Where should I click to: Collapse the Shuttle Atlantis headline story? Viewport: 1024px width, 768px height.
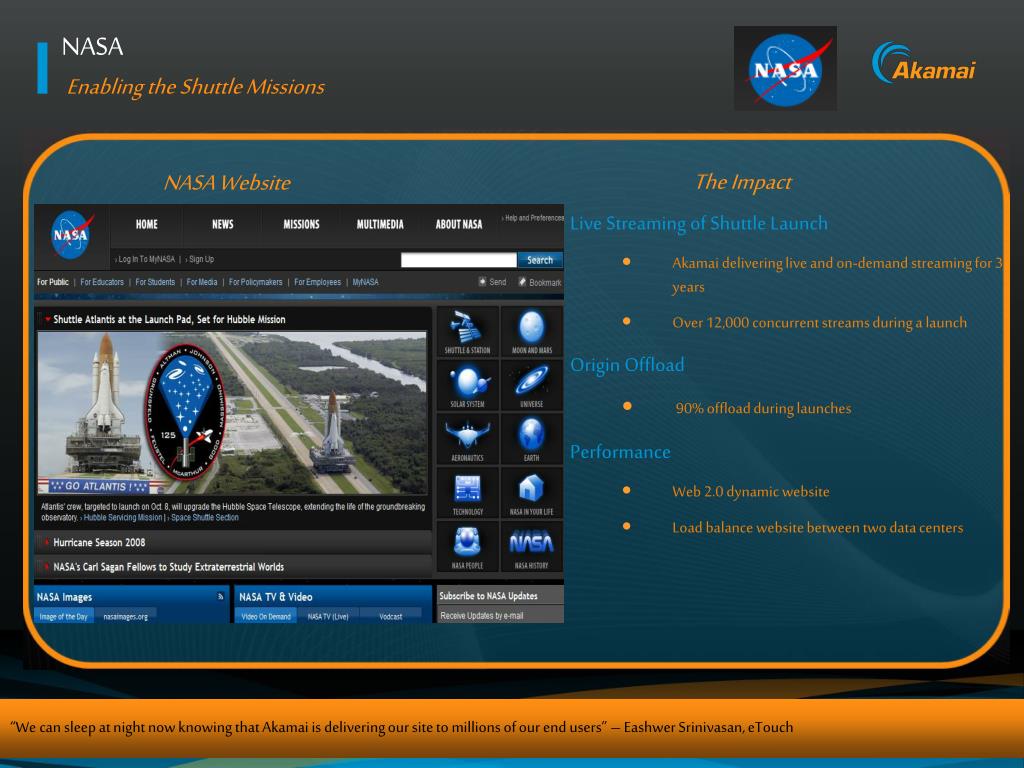(48, 319)
